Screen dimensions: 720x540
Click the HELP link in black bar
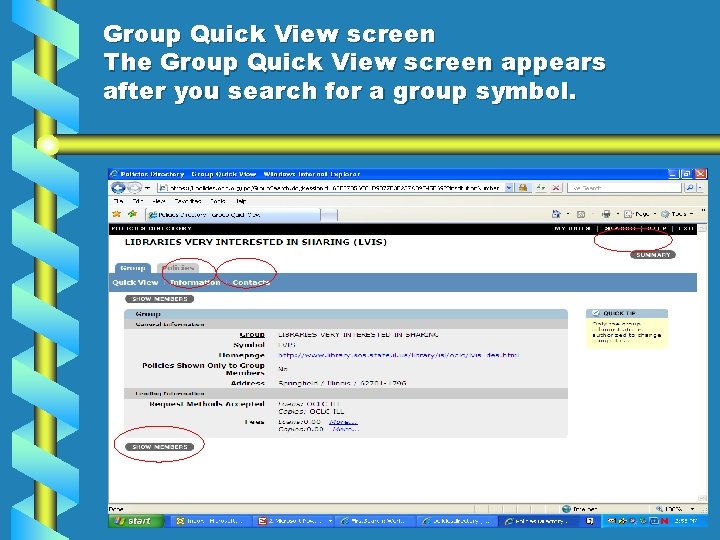pos(657,228)
